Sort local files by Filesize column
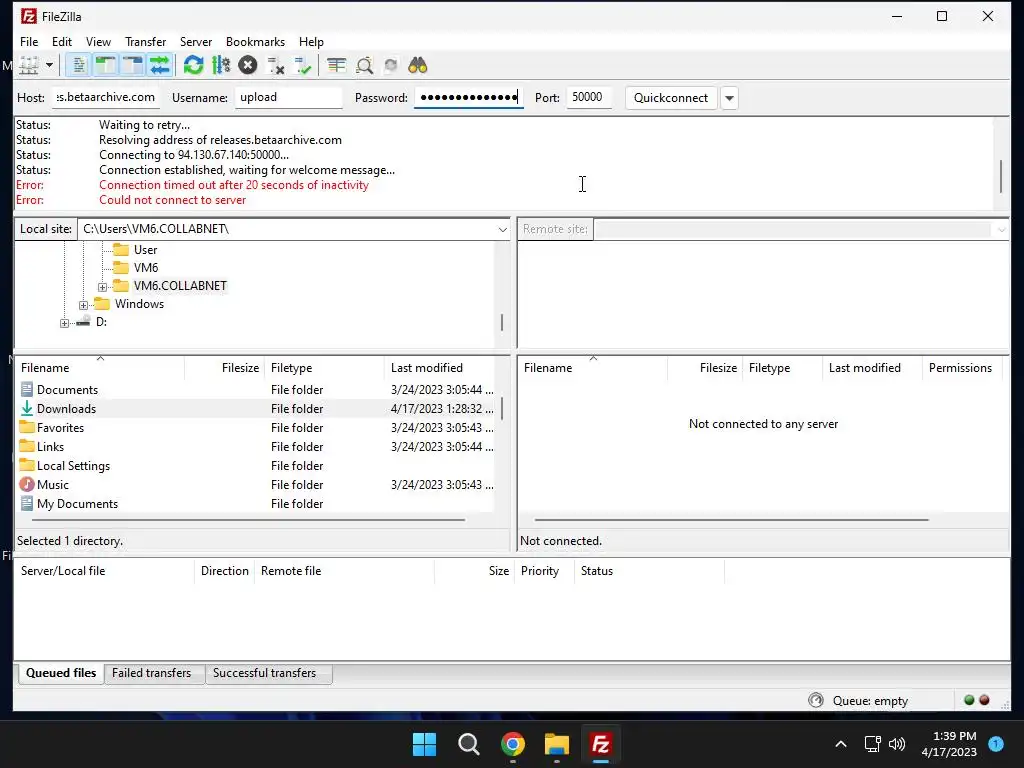1024x768 pixels. click(225, 368)
